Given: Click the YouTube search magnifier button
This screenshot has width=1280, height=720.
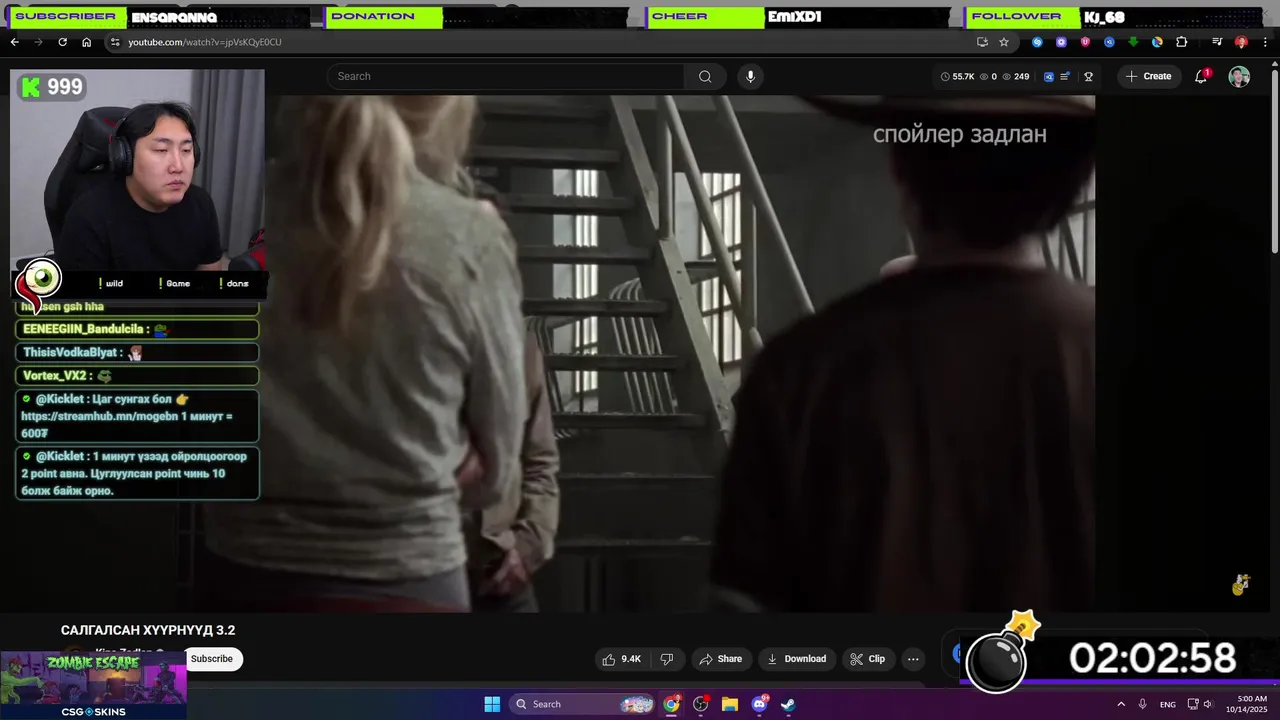Looking at the screenshot, I should pos(705,76).
